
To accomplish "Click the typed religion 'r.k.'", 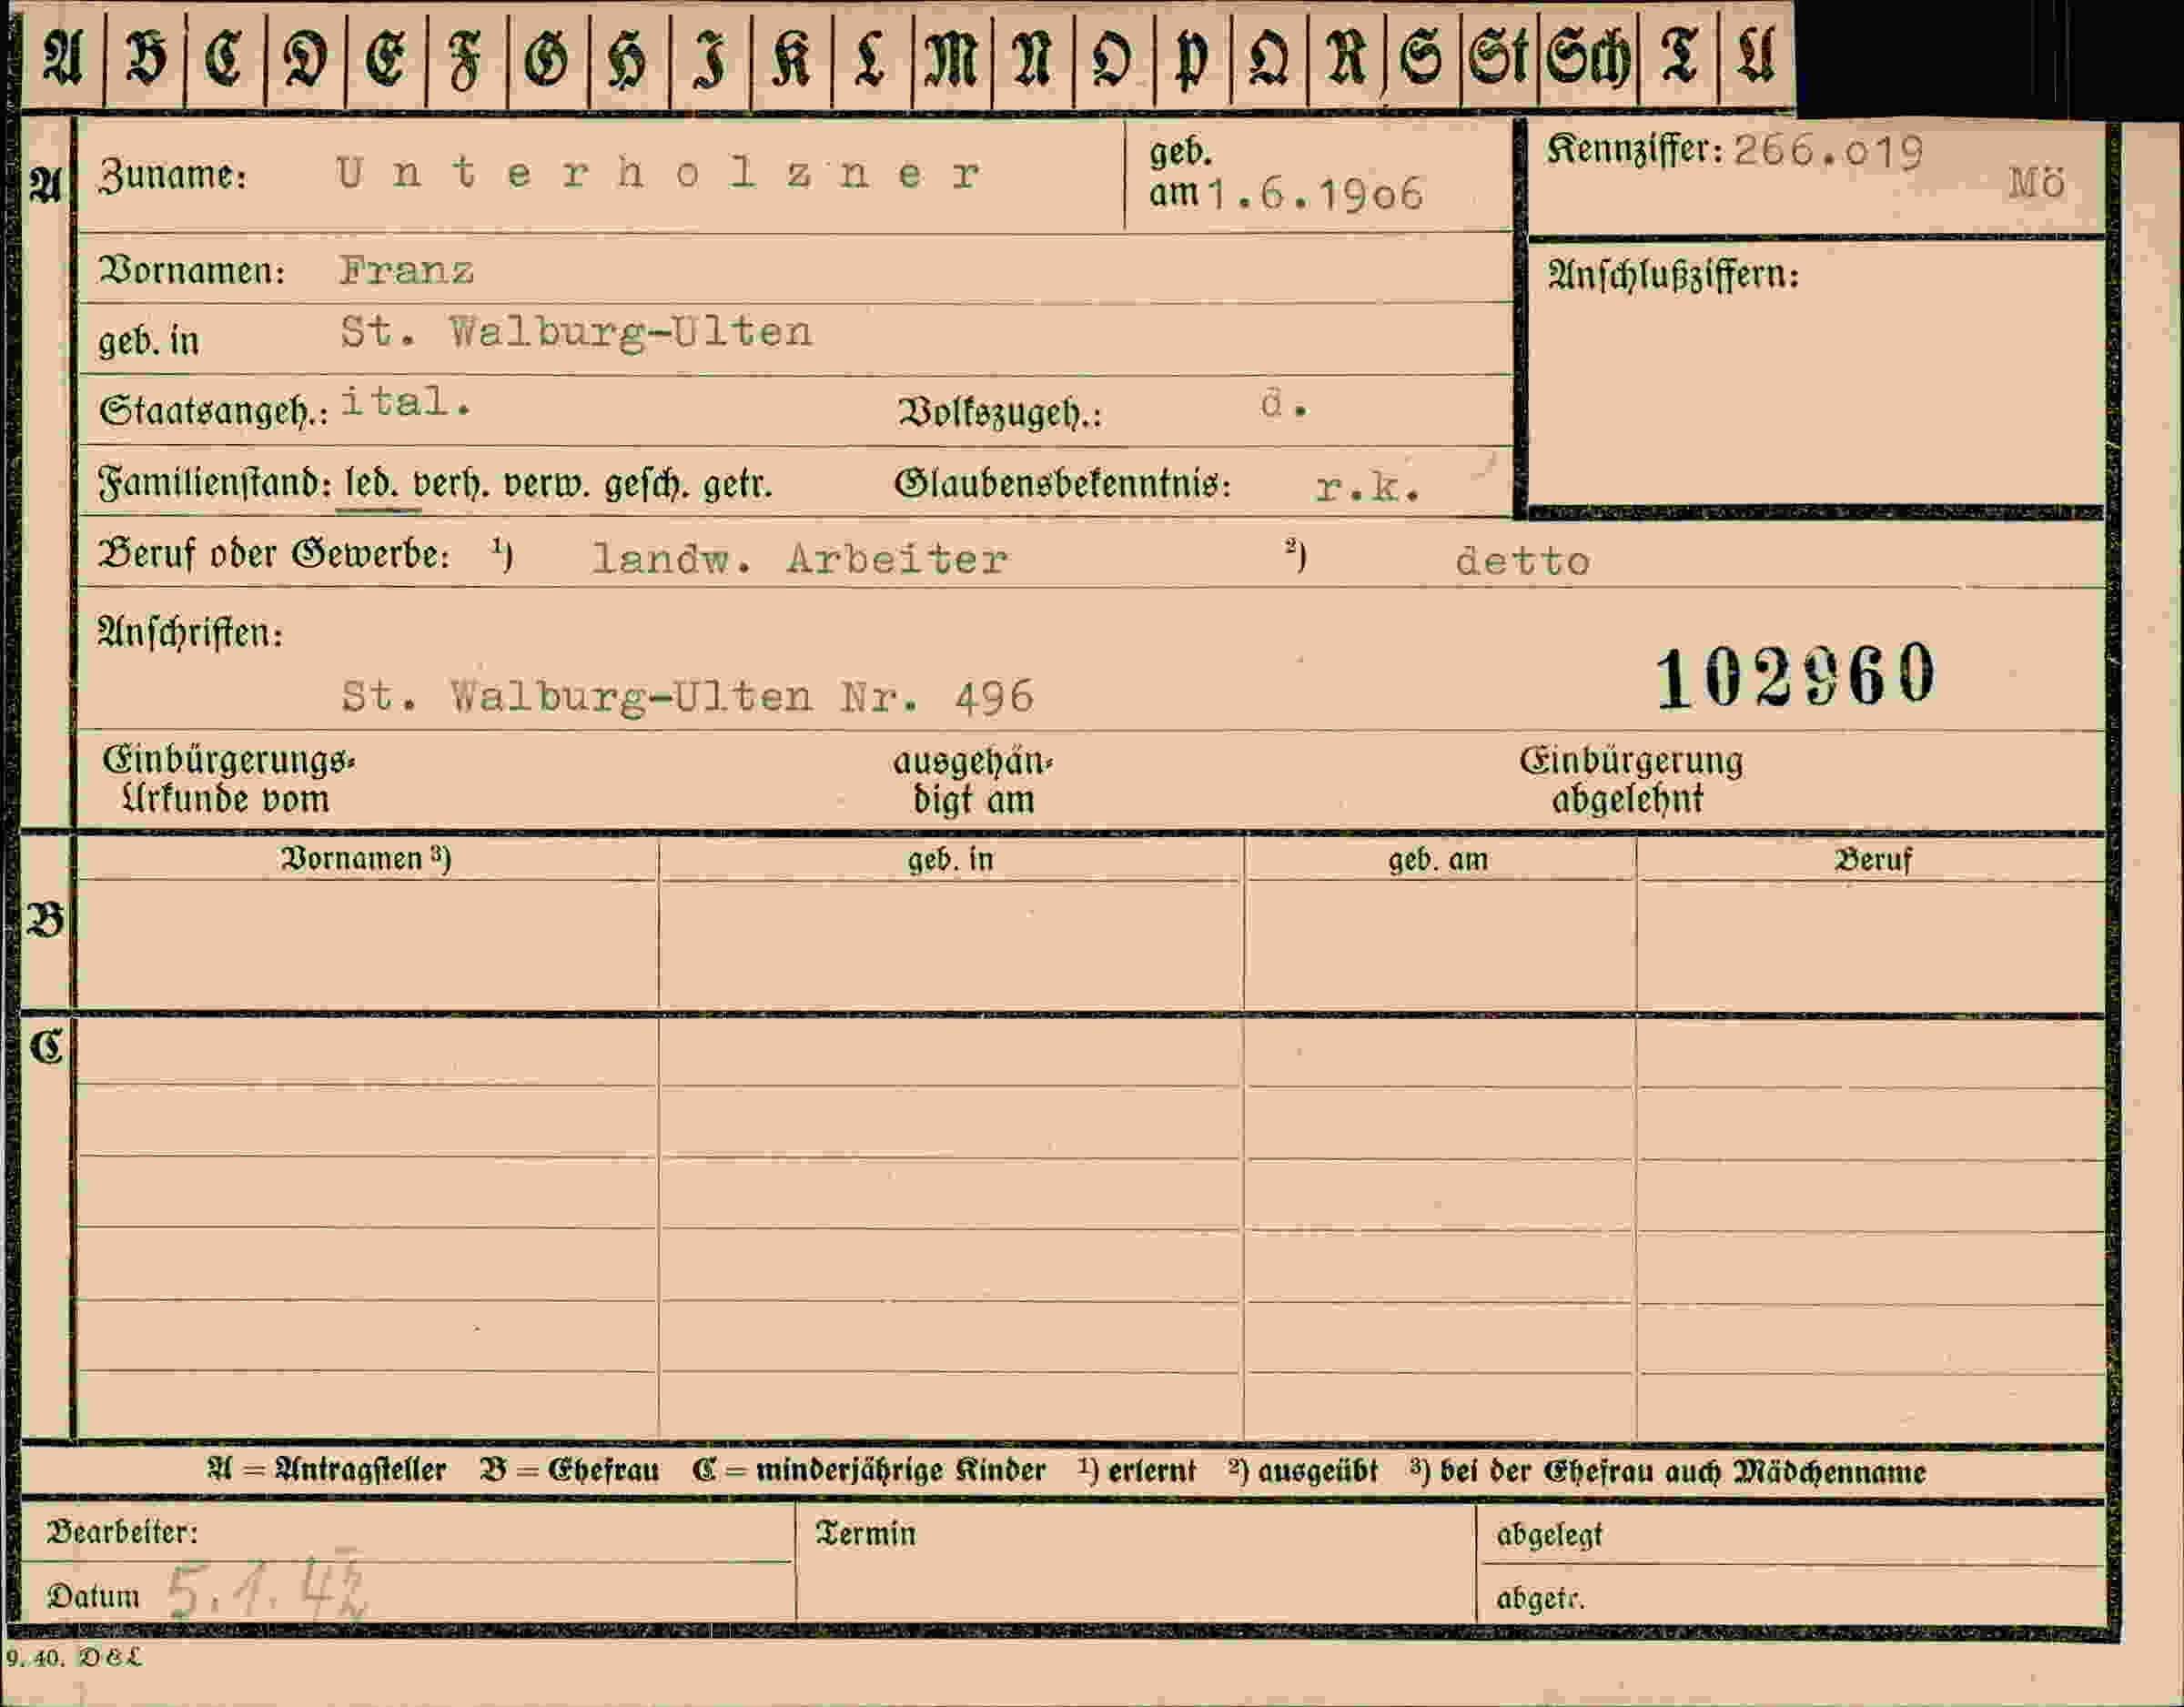I will click(x=1368, y=487).
